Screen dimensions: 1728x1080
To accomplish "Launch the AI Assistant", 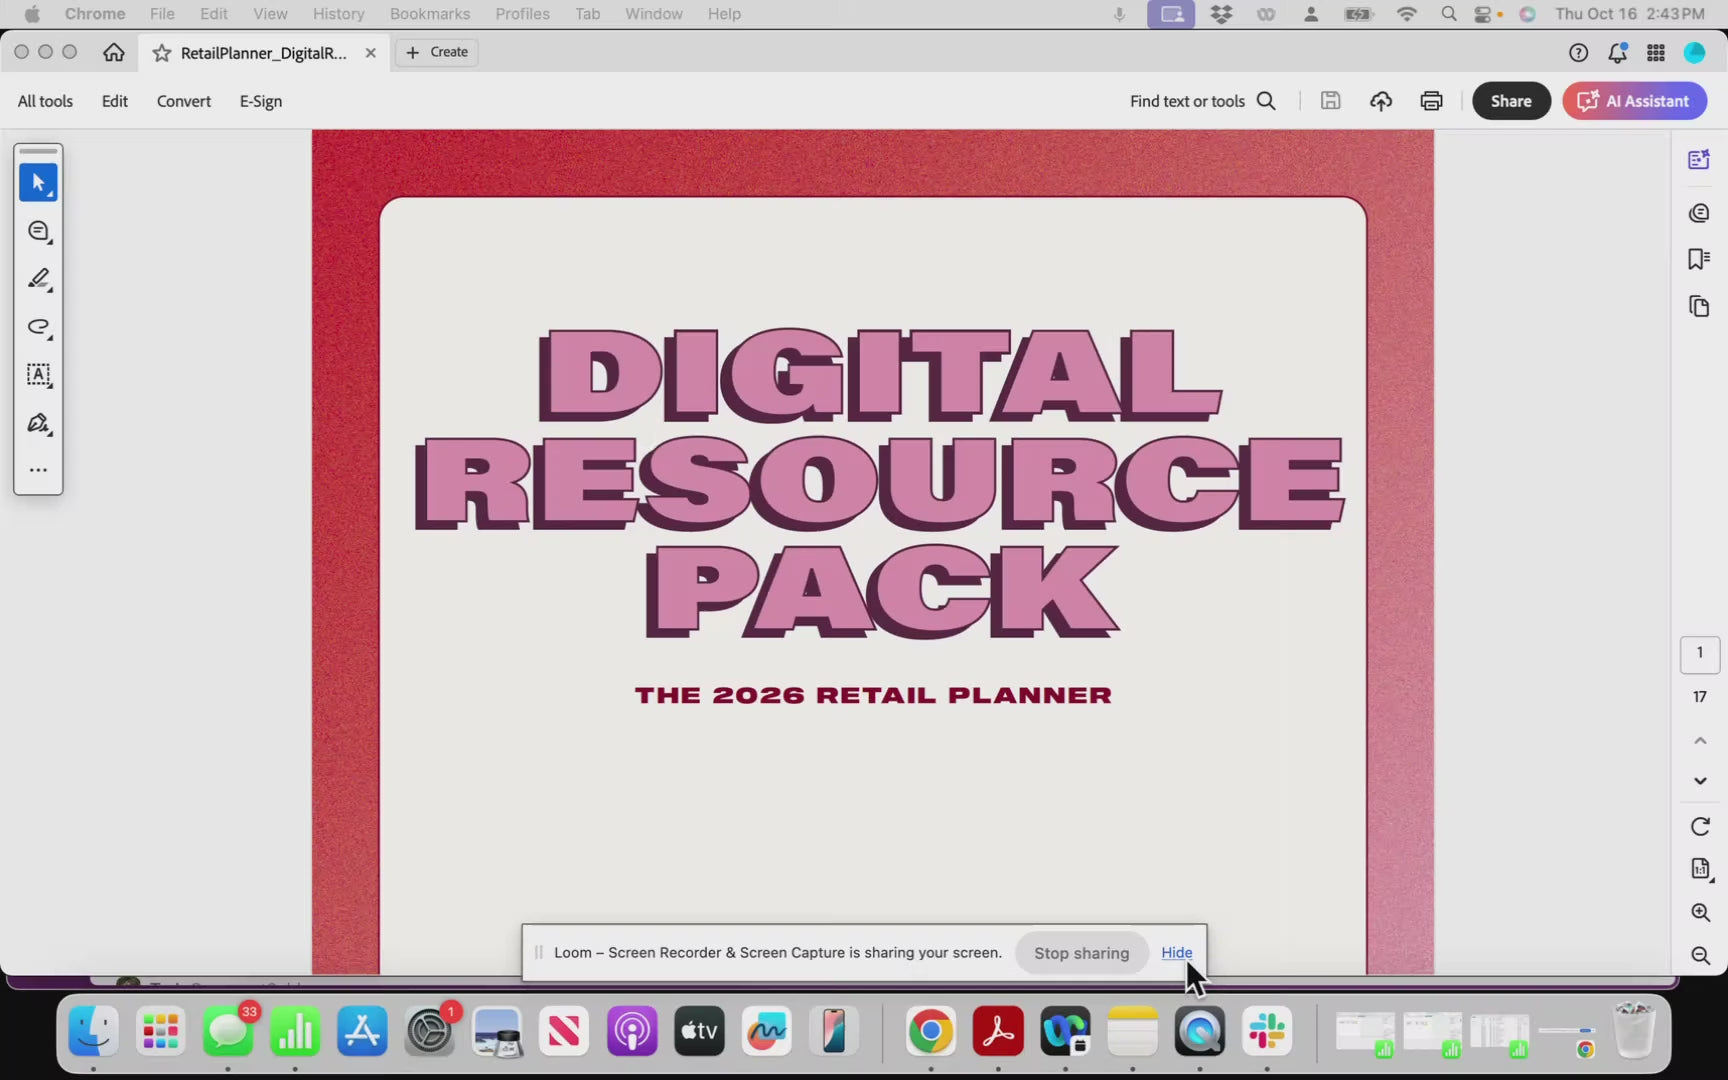I will pyautogui.click(x=1634, y=100).
